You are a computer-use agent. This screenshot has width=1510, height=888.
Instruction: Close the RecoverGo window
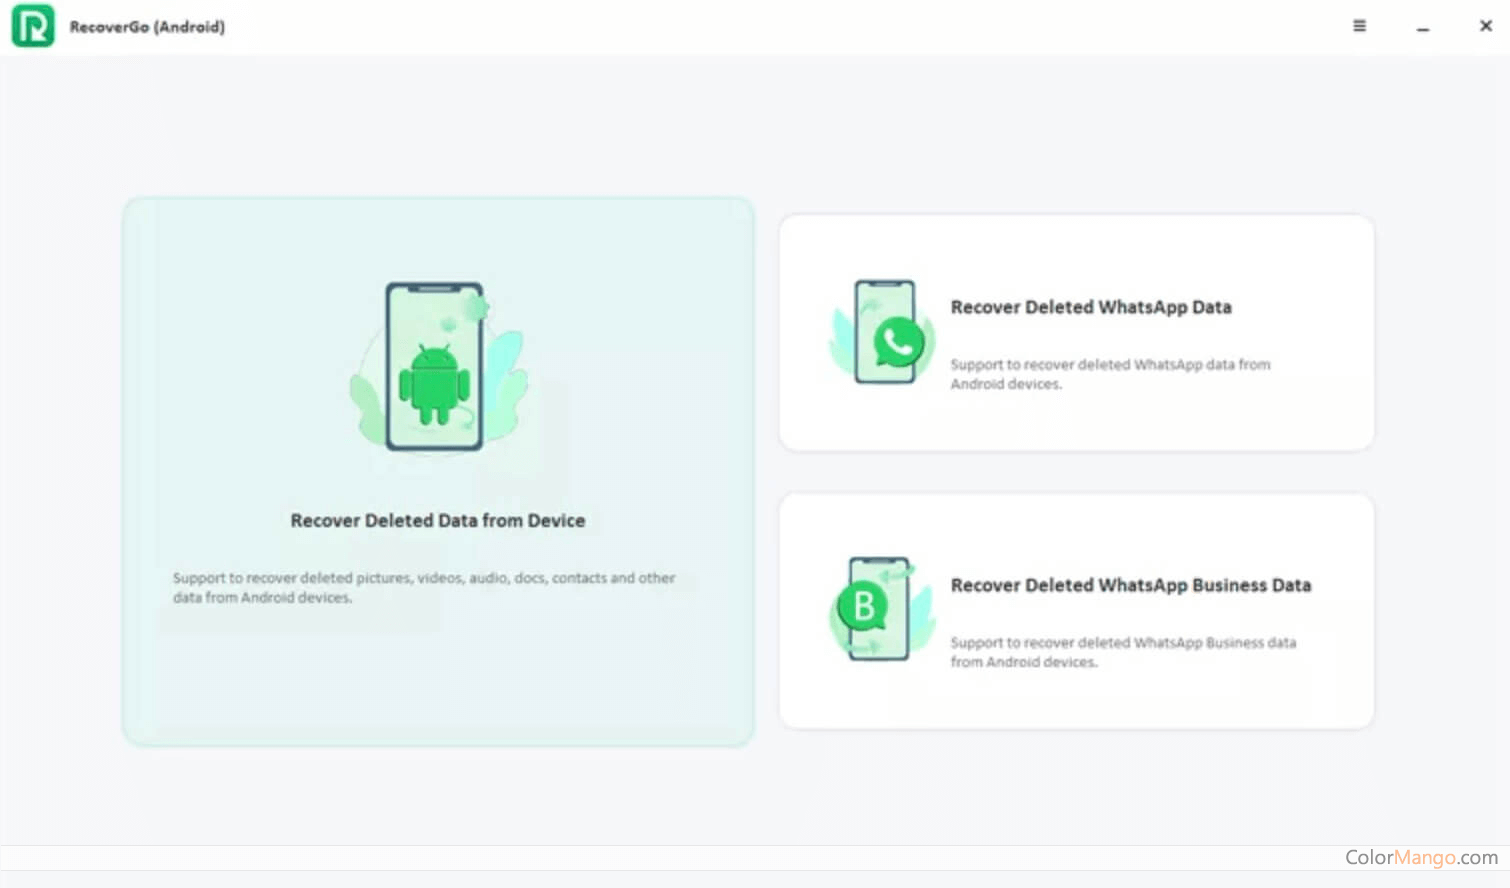pyautogui.click(x=1486, y=26)
